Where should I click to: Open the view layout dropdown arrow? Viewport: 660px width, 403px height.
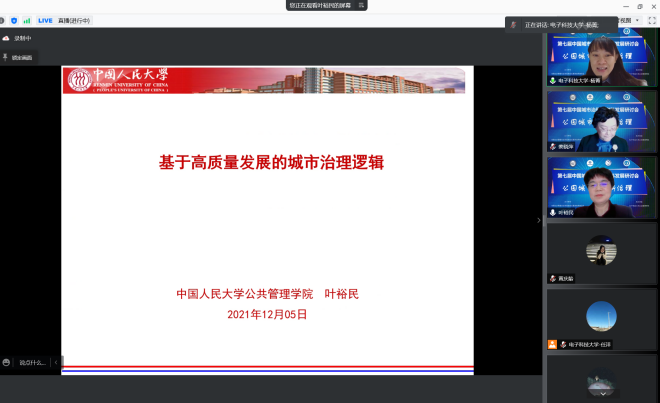coord(637,20)
